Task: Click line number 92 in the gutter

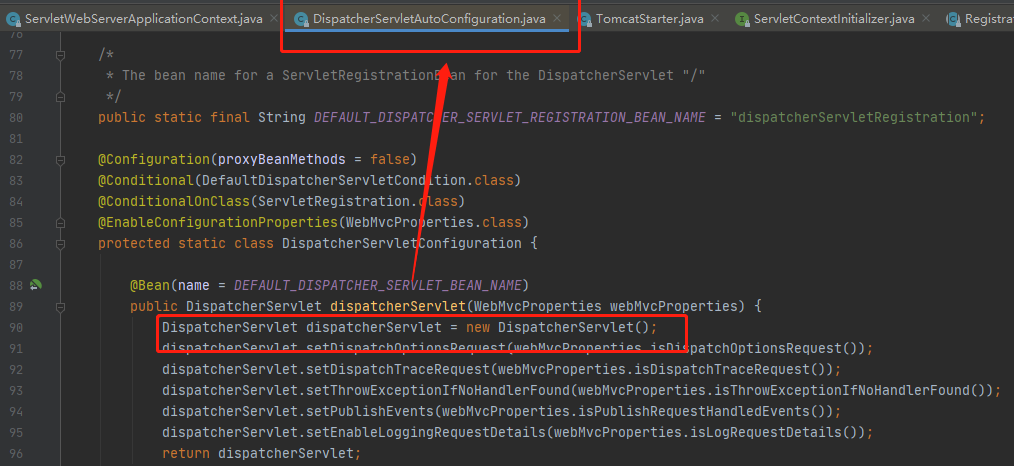Action: pos(16,370)
